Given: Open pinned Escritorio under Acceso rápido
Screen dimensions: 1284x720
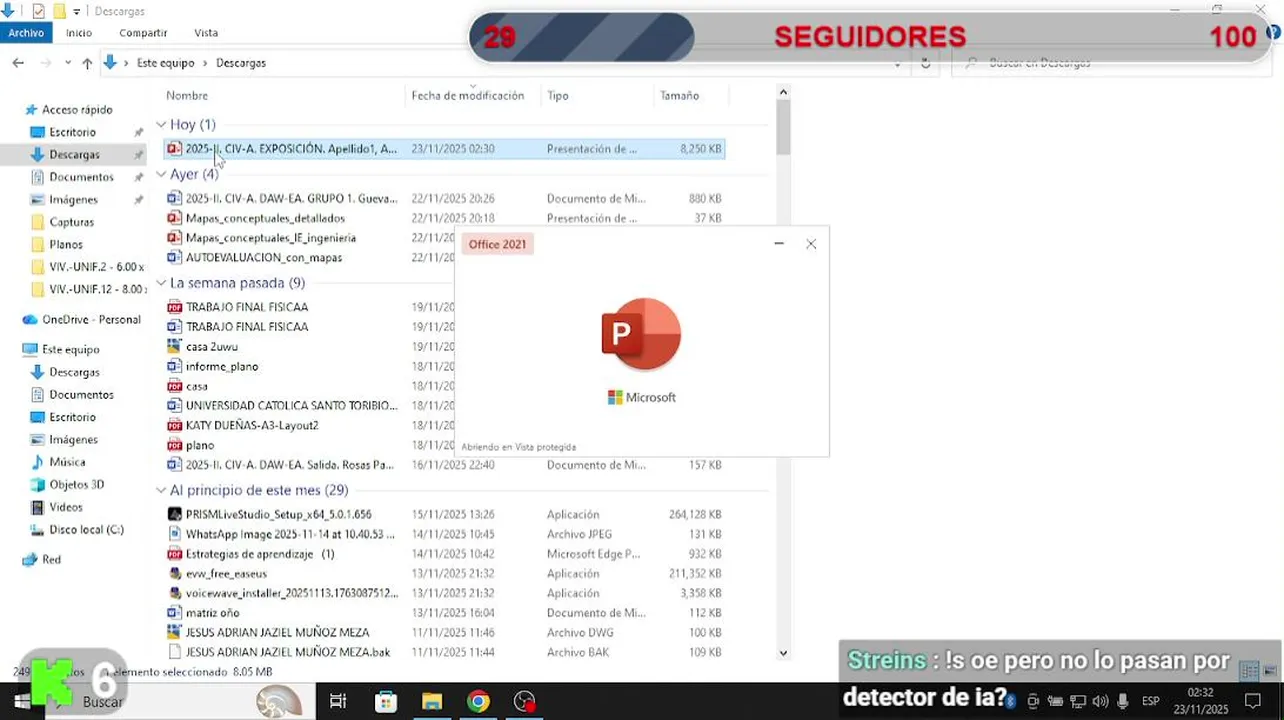Looking at the screenshot, I should coord(72,132).
